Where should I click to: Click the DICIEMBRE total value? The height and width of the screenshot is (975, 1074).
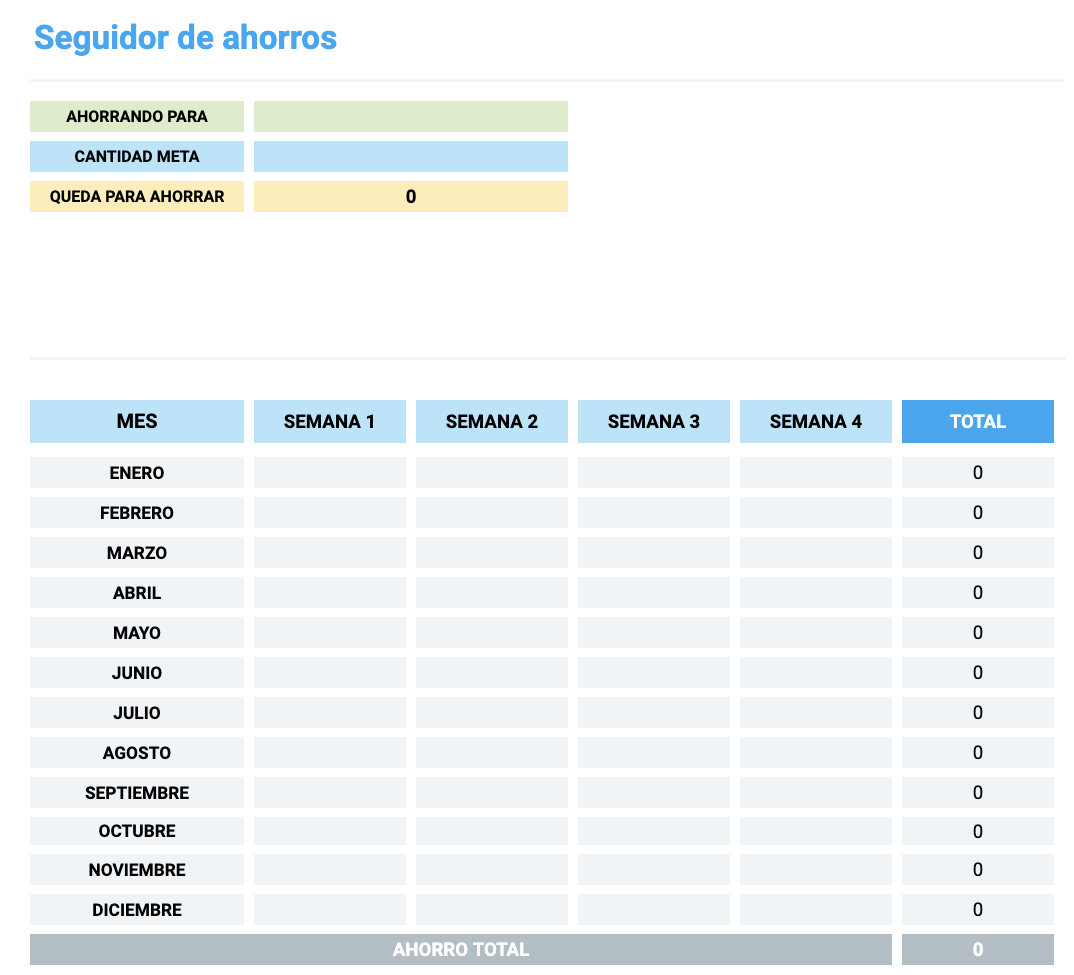point(977,910)
